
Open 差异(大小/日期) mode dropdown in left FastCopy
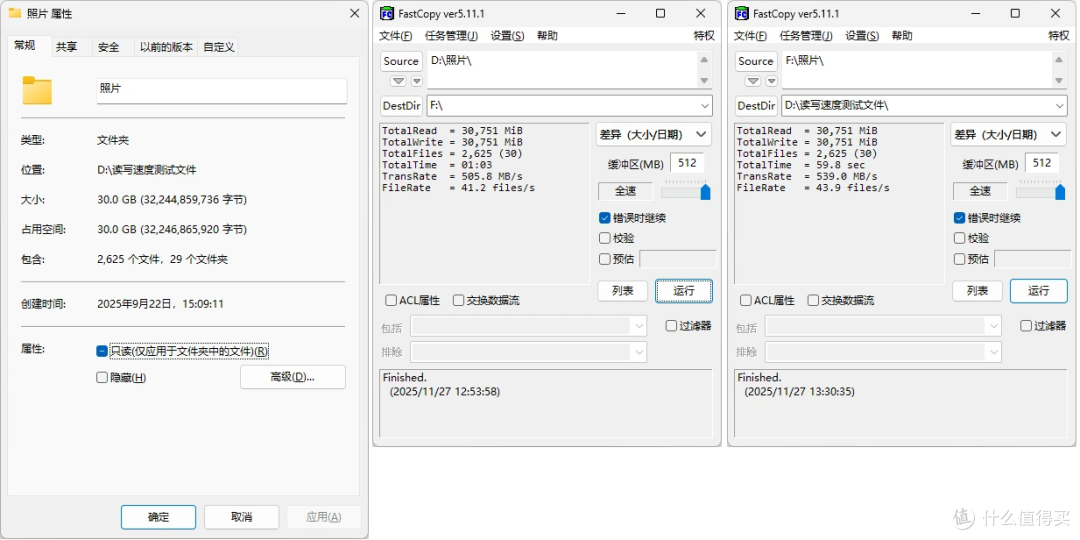click(x=653, y=134)
